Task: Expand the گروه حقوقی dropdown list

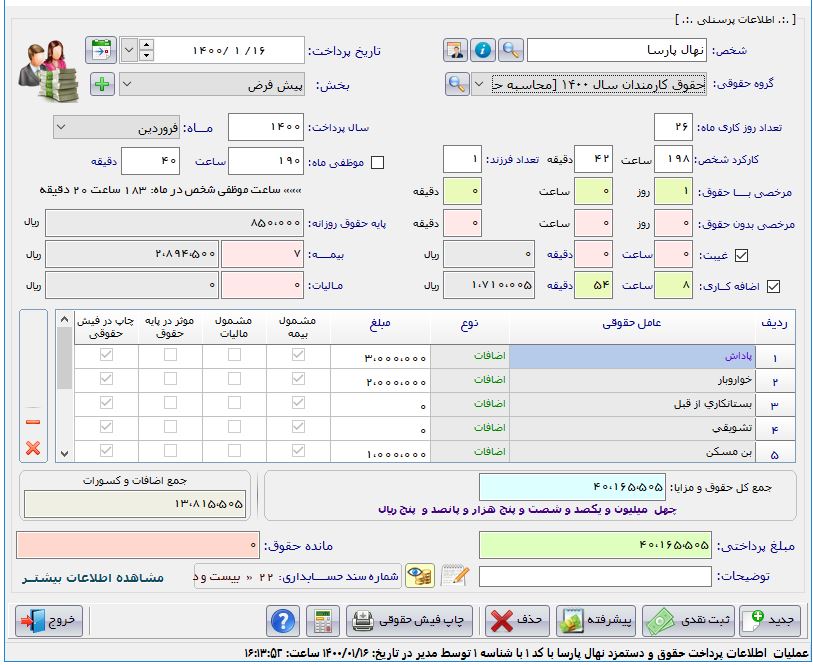Action: coord(480,85)
